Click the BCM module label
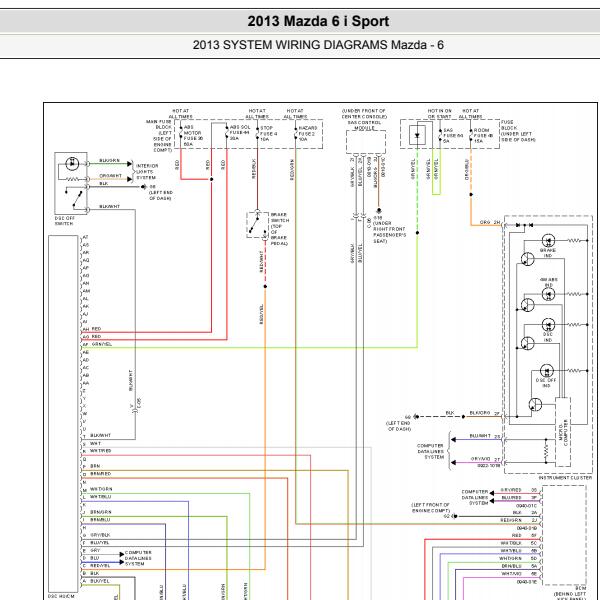This screenshot has height=600, width=600. click(x=580, y=588)
